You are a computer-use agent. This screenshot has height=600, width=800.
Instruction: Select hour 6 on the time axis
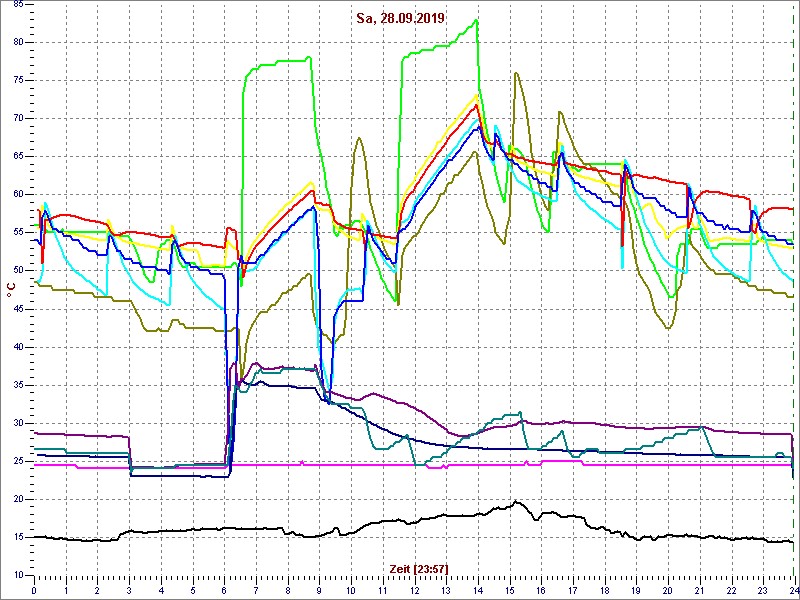pos(225,590)
